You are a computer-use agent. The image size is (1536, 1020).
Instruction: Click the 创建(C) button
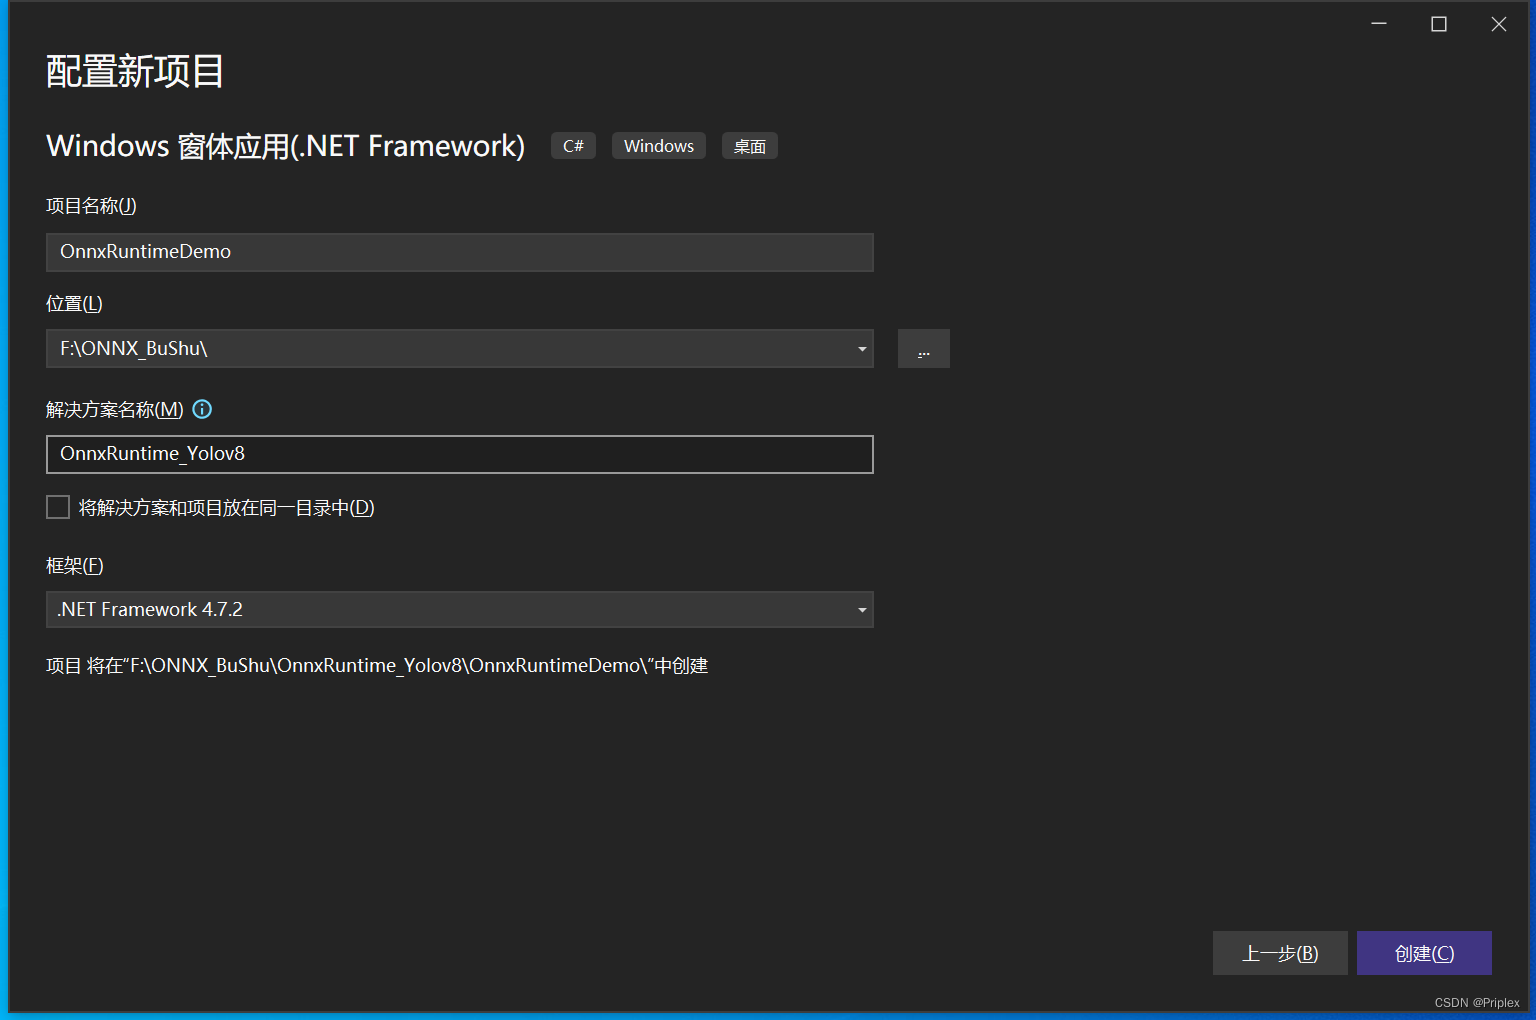1424,953
